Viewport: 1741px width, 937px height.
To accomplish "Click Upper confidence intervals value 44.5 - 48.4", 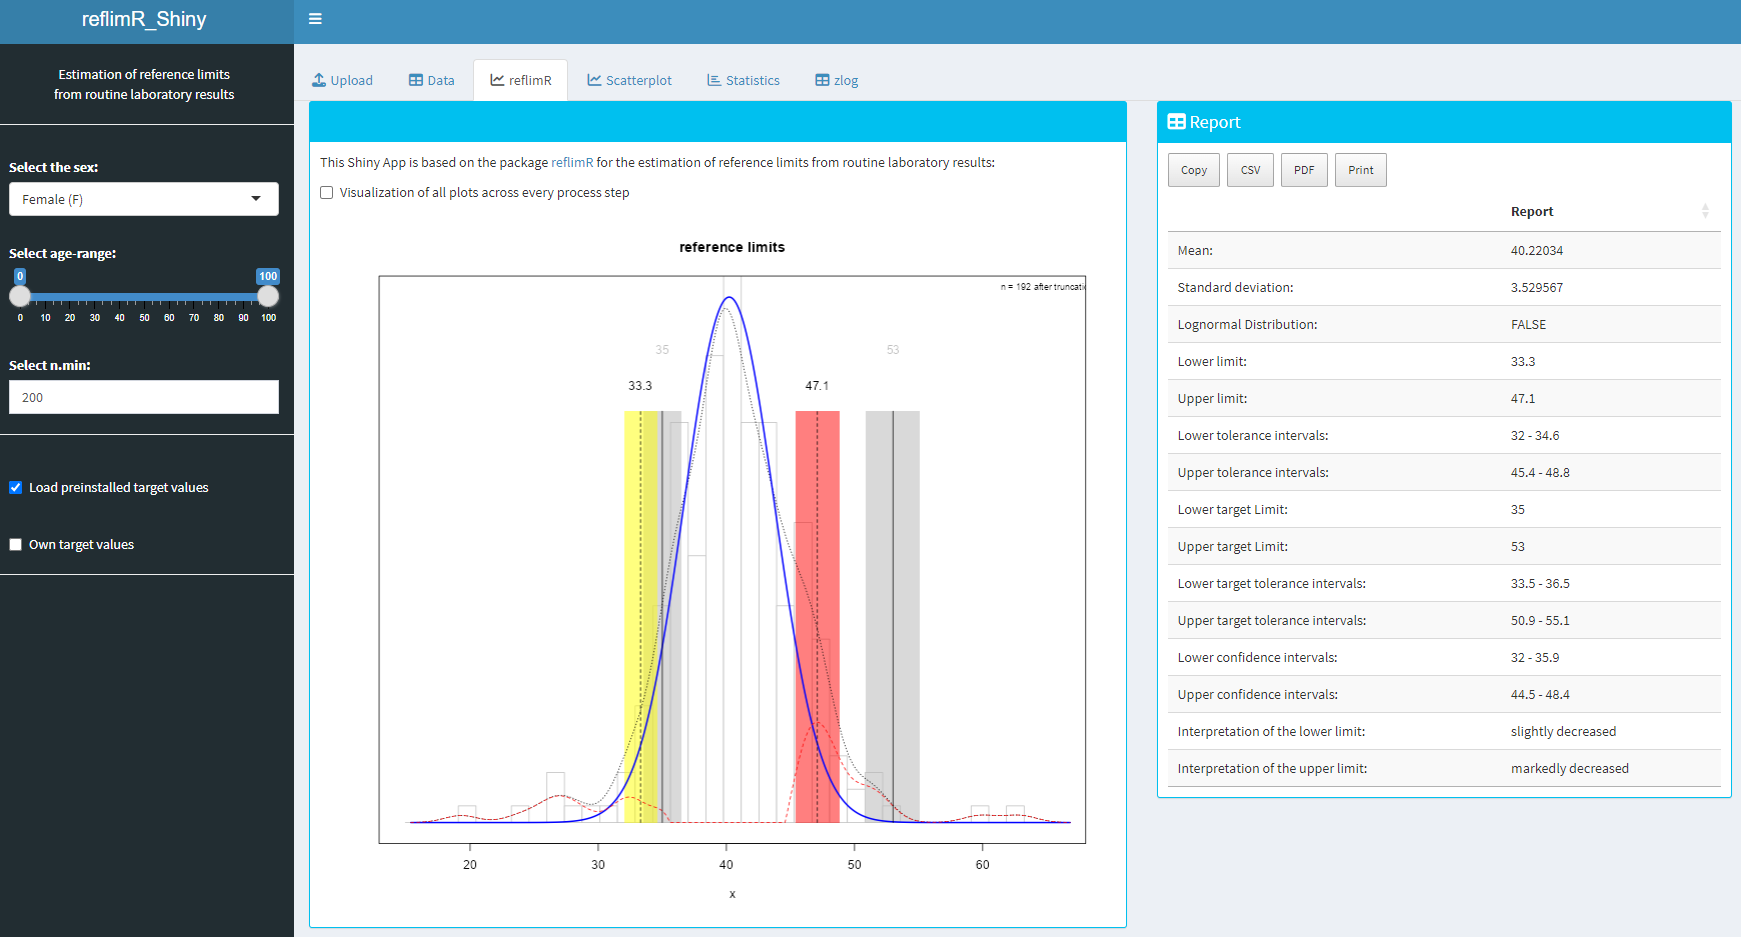I will pyautogui.click(x=1540, y=695).
